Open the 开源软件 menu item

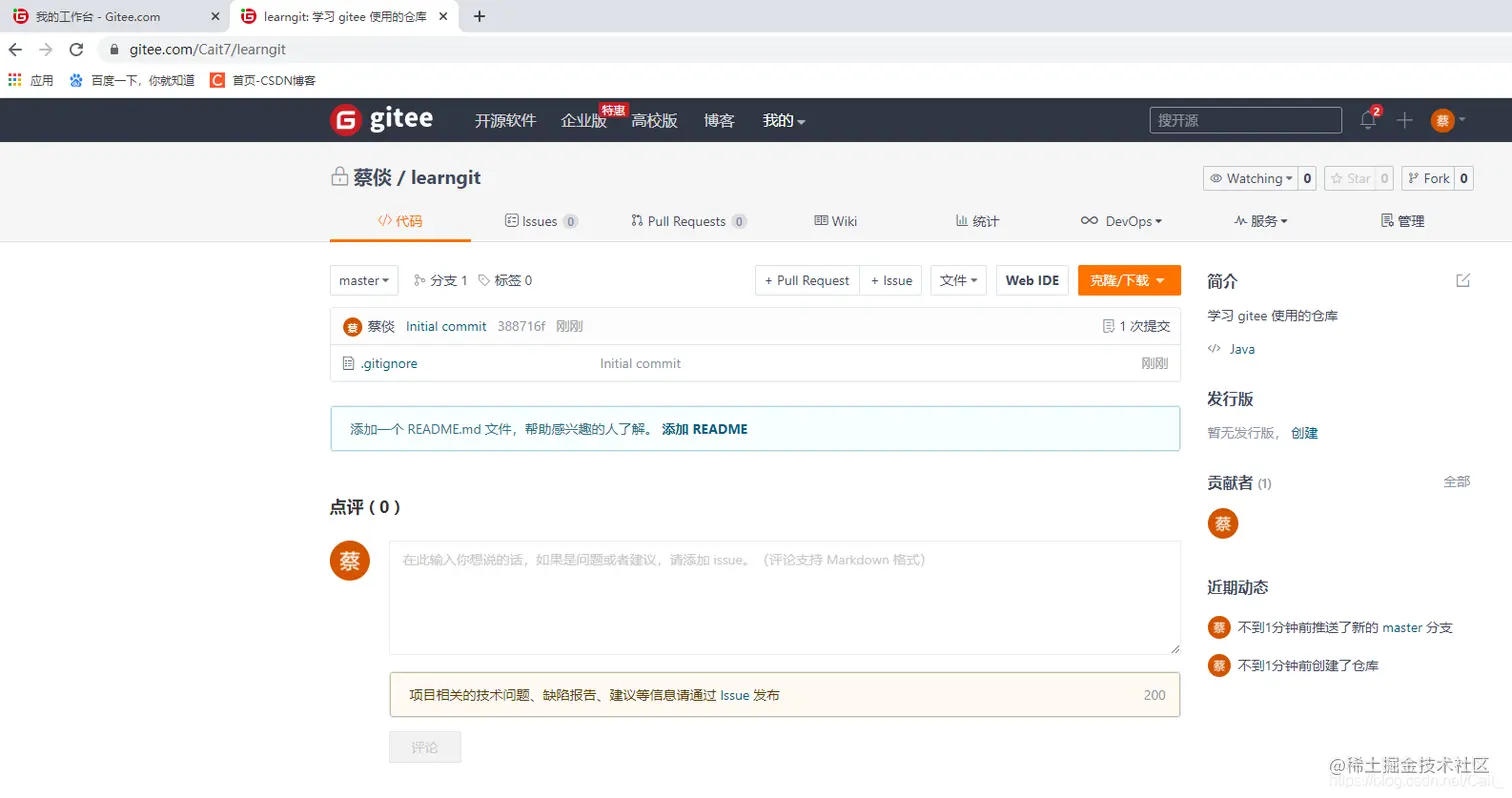pos(505,120)
